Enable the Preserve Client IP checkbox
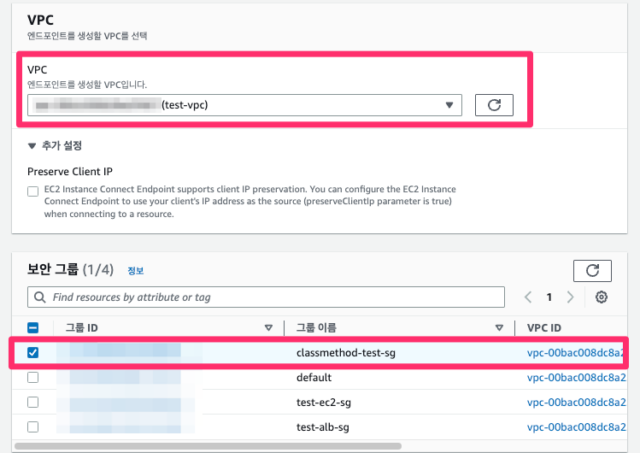The width and height of the screenshot is (640, 453). (33, 191)
